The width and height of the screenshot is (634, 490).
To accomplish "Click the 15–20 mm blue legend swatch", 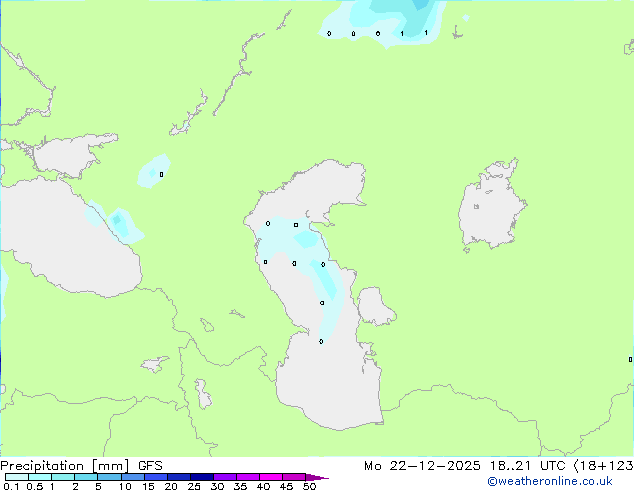I will pyautogui.click(x=155, y=477).
